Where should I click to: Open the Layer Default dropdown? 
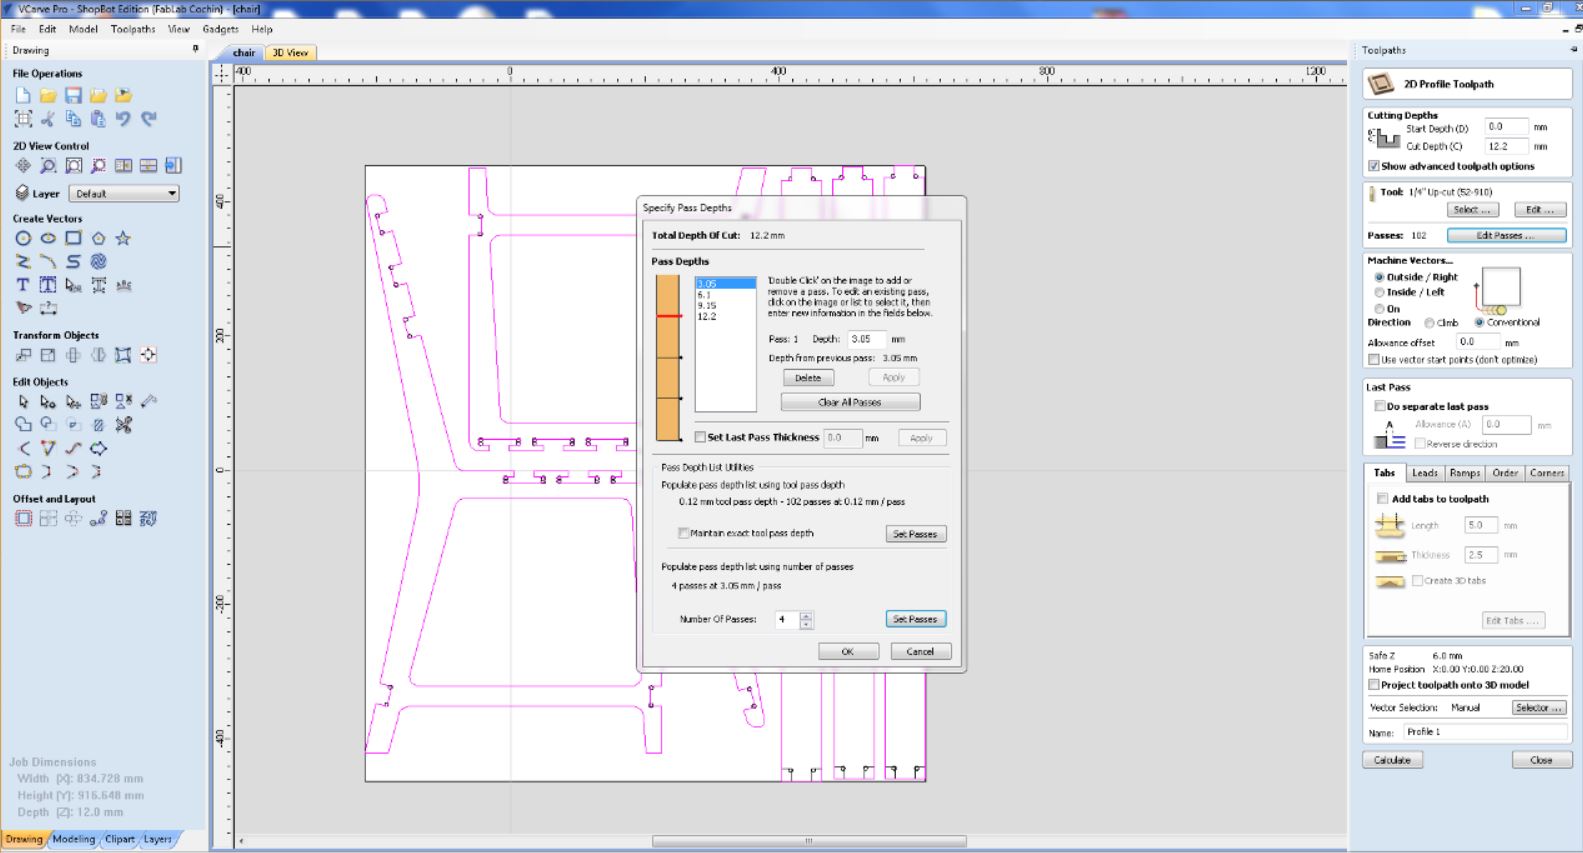pos(124,193)
